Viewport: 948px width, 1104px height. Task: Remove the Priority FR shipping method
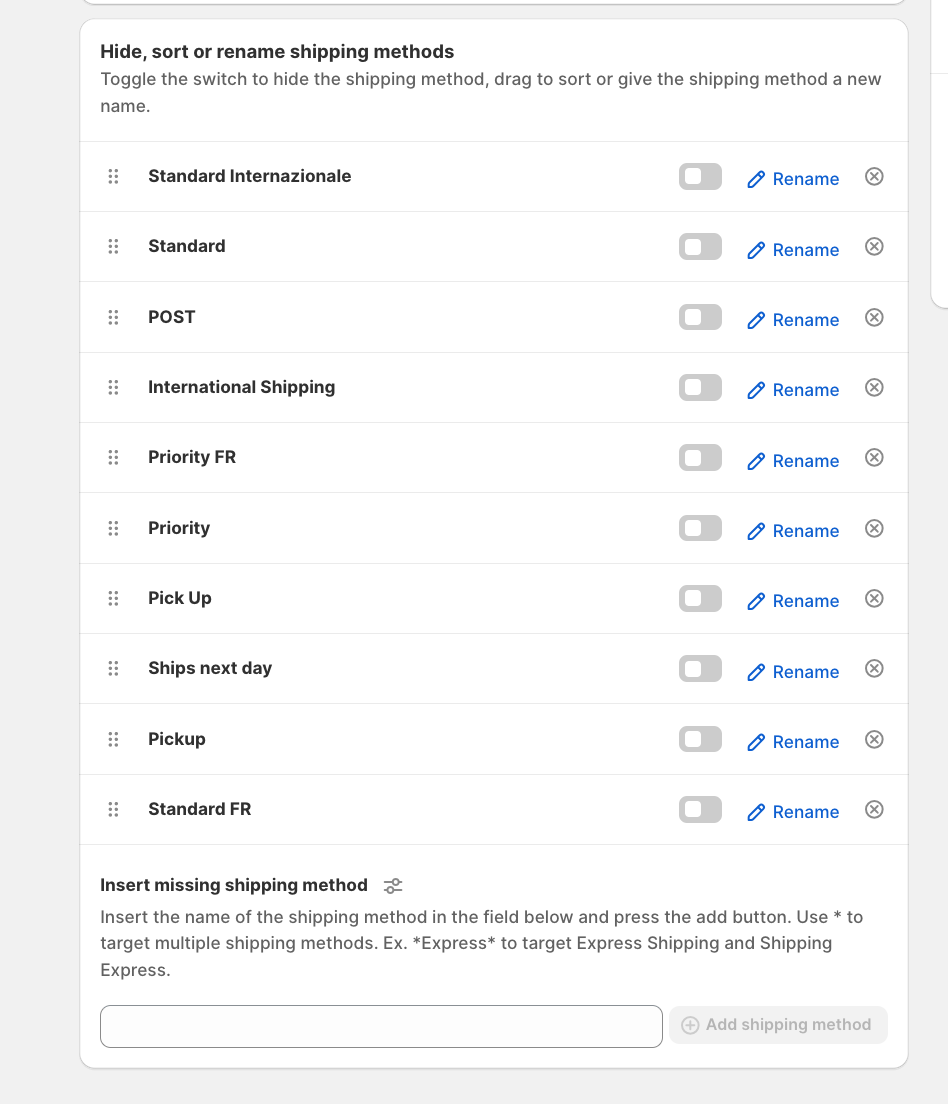[x=874, y=458]
